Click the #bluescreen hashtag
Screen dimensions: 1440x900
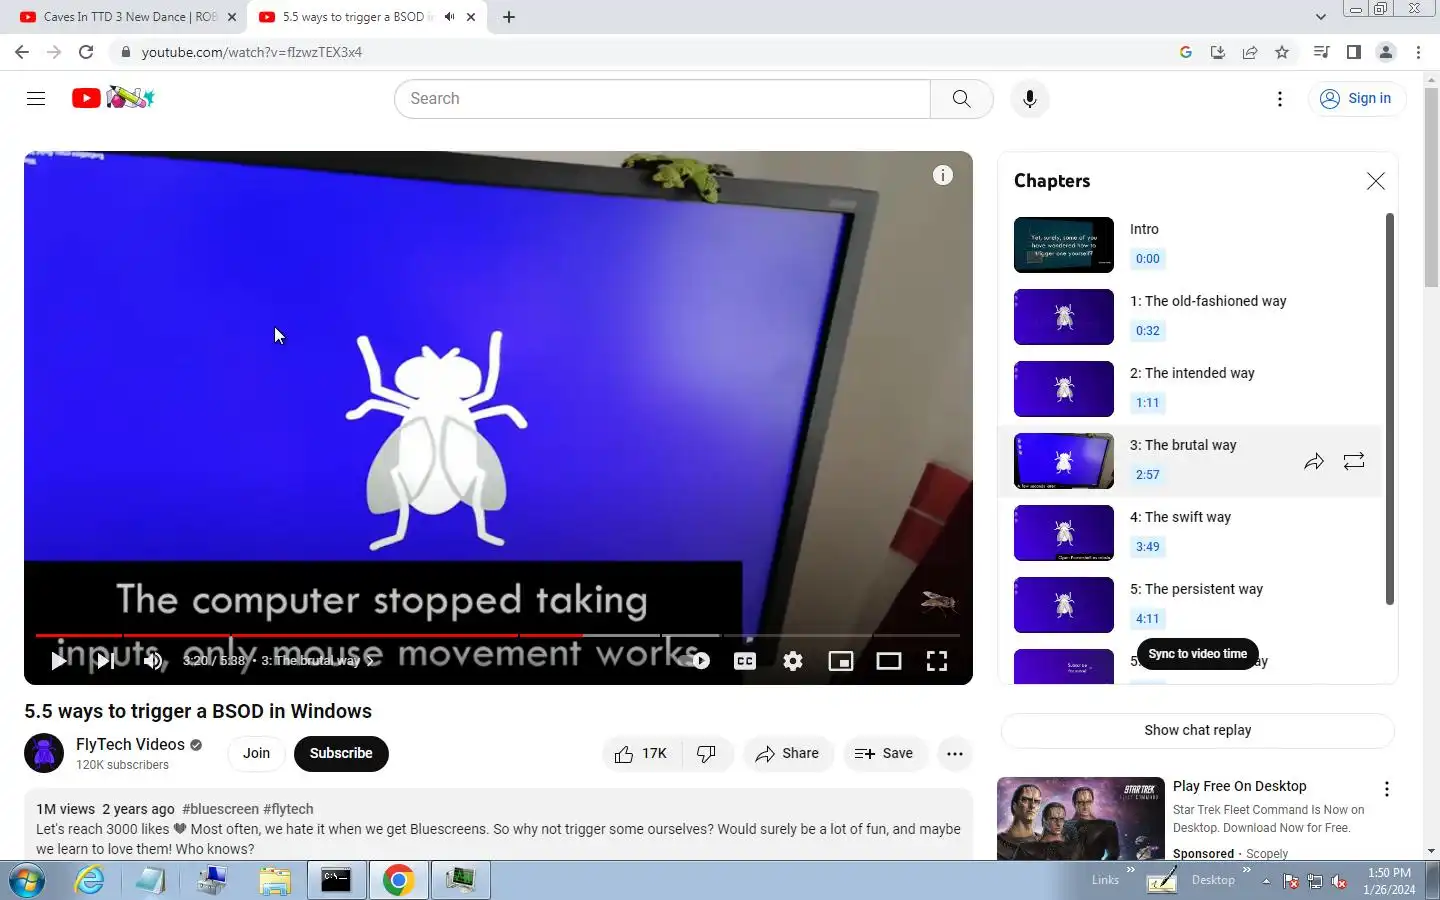click(220, 809)
